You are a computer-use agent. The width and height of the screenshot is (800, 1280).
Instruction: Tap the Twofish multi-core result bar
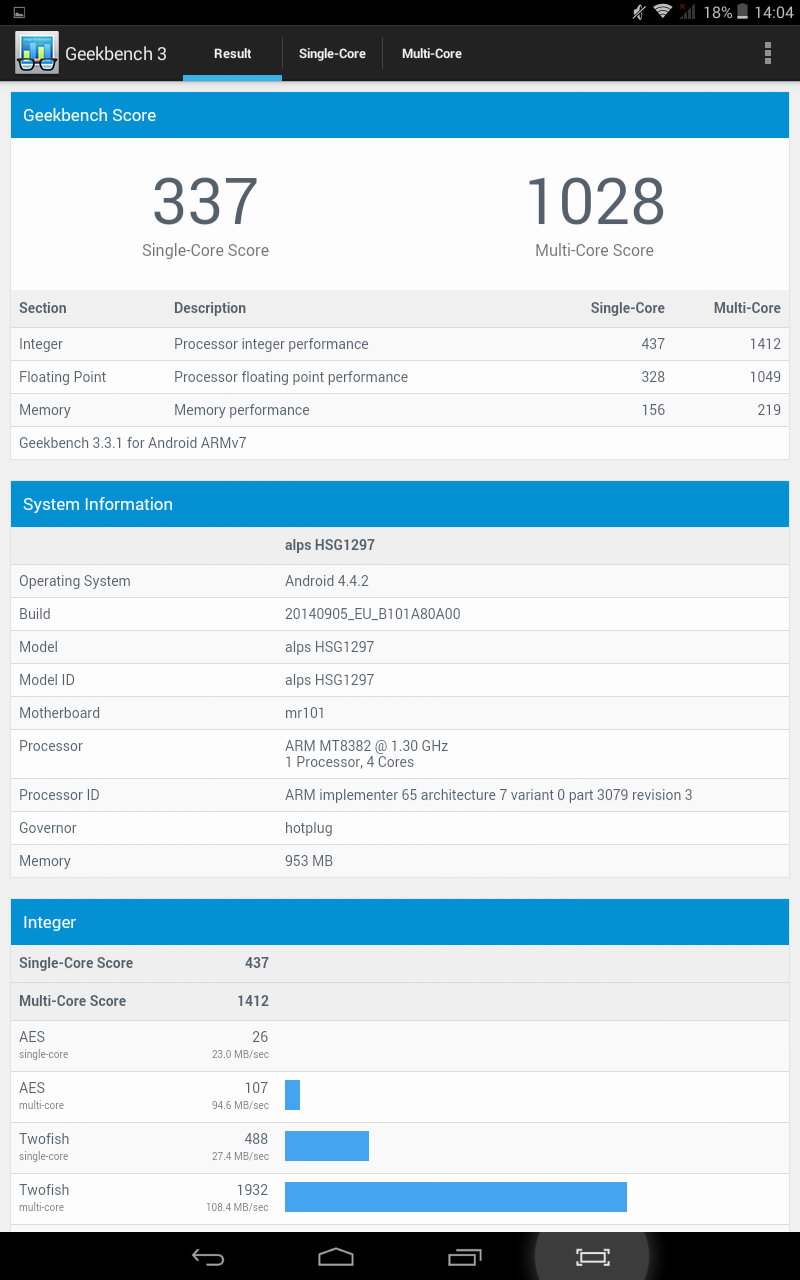(x=455, y=1197)
